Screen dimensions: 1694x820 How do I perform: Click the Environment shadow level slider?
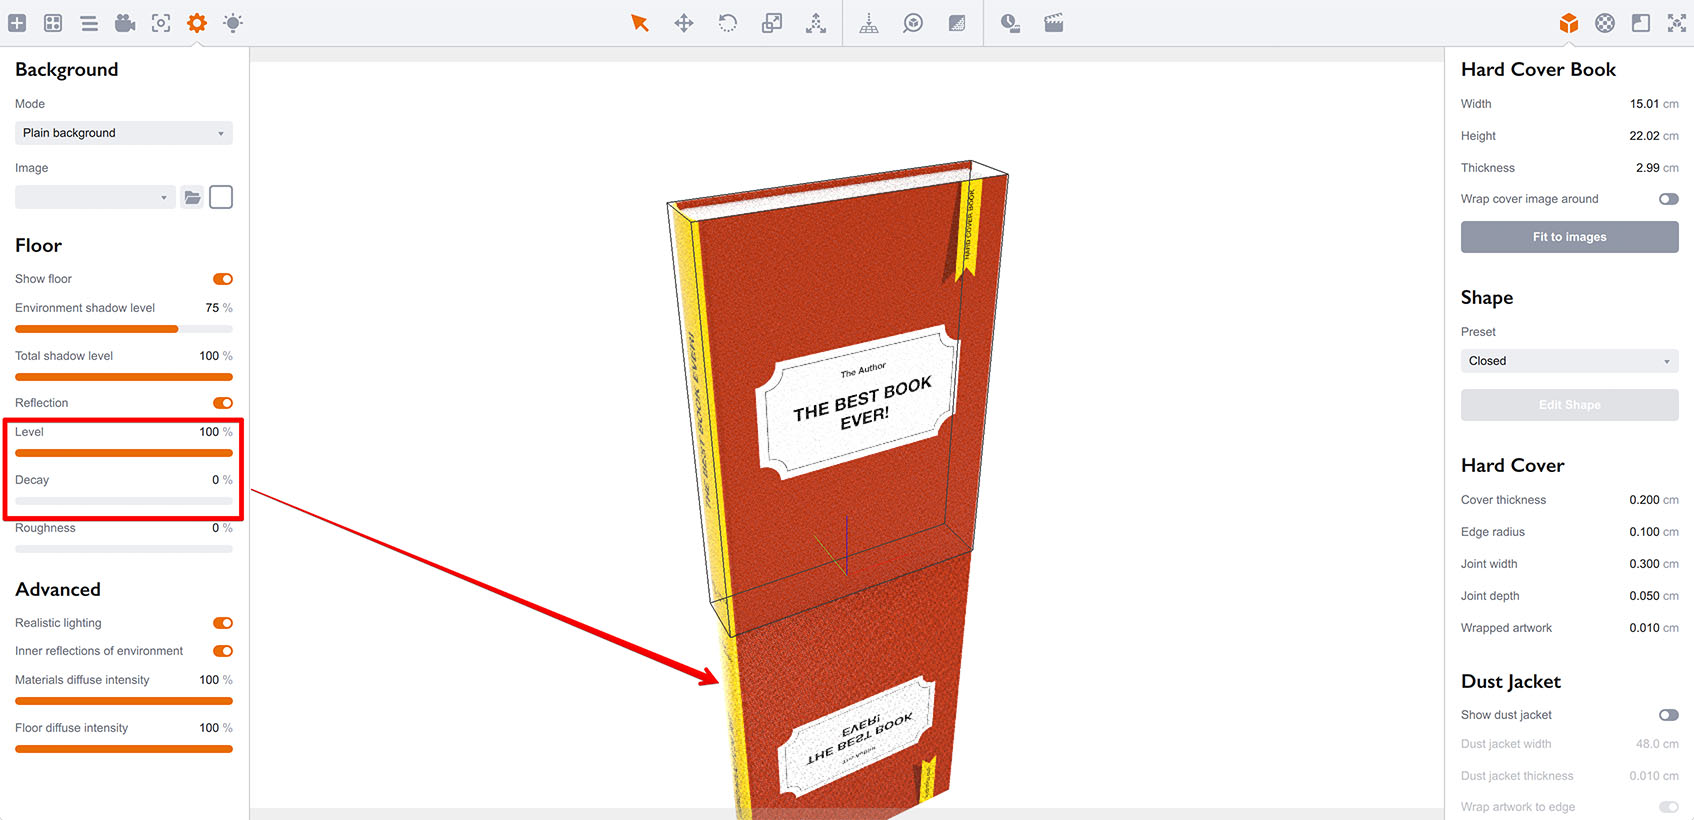pyautogui.click(x=123, y=329)
